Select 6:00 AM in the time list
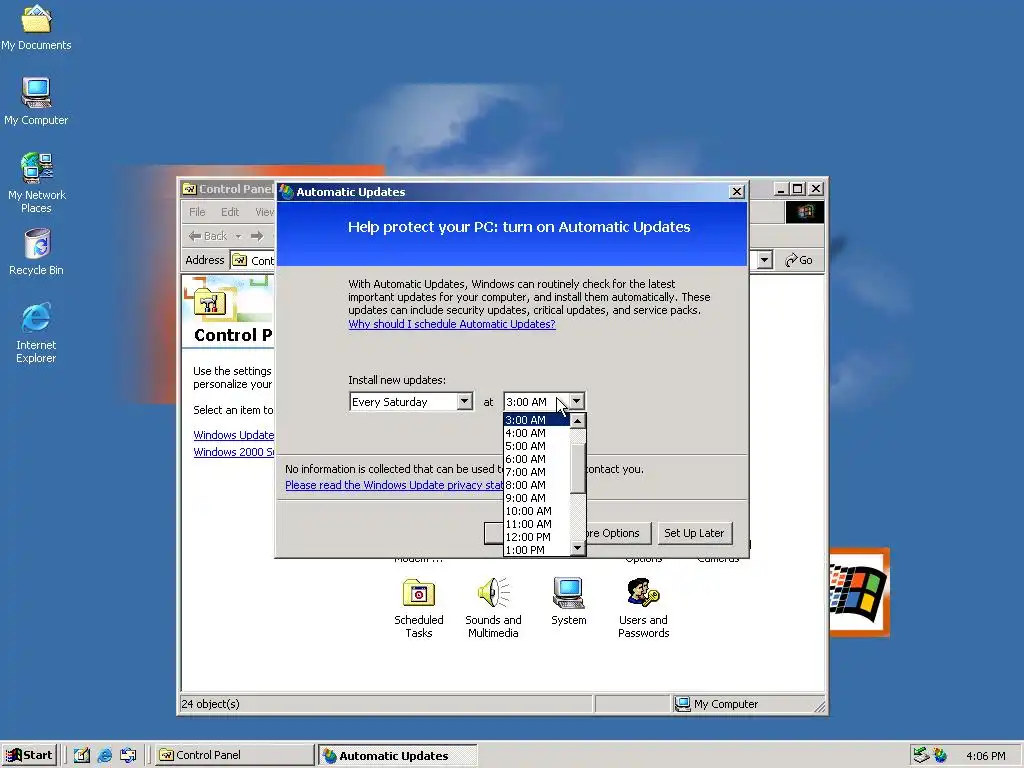Image resolution: width=1024 pixels, height=768 pixels. pos(536,459)
